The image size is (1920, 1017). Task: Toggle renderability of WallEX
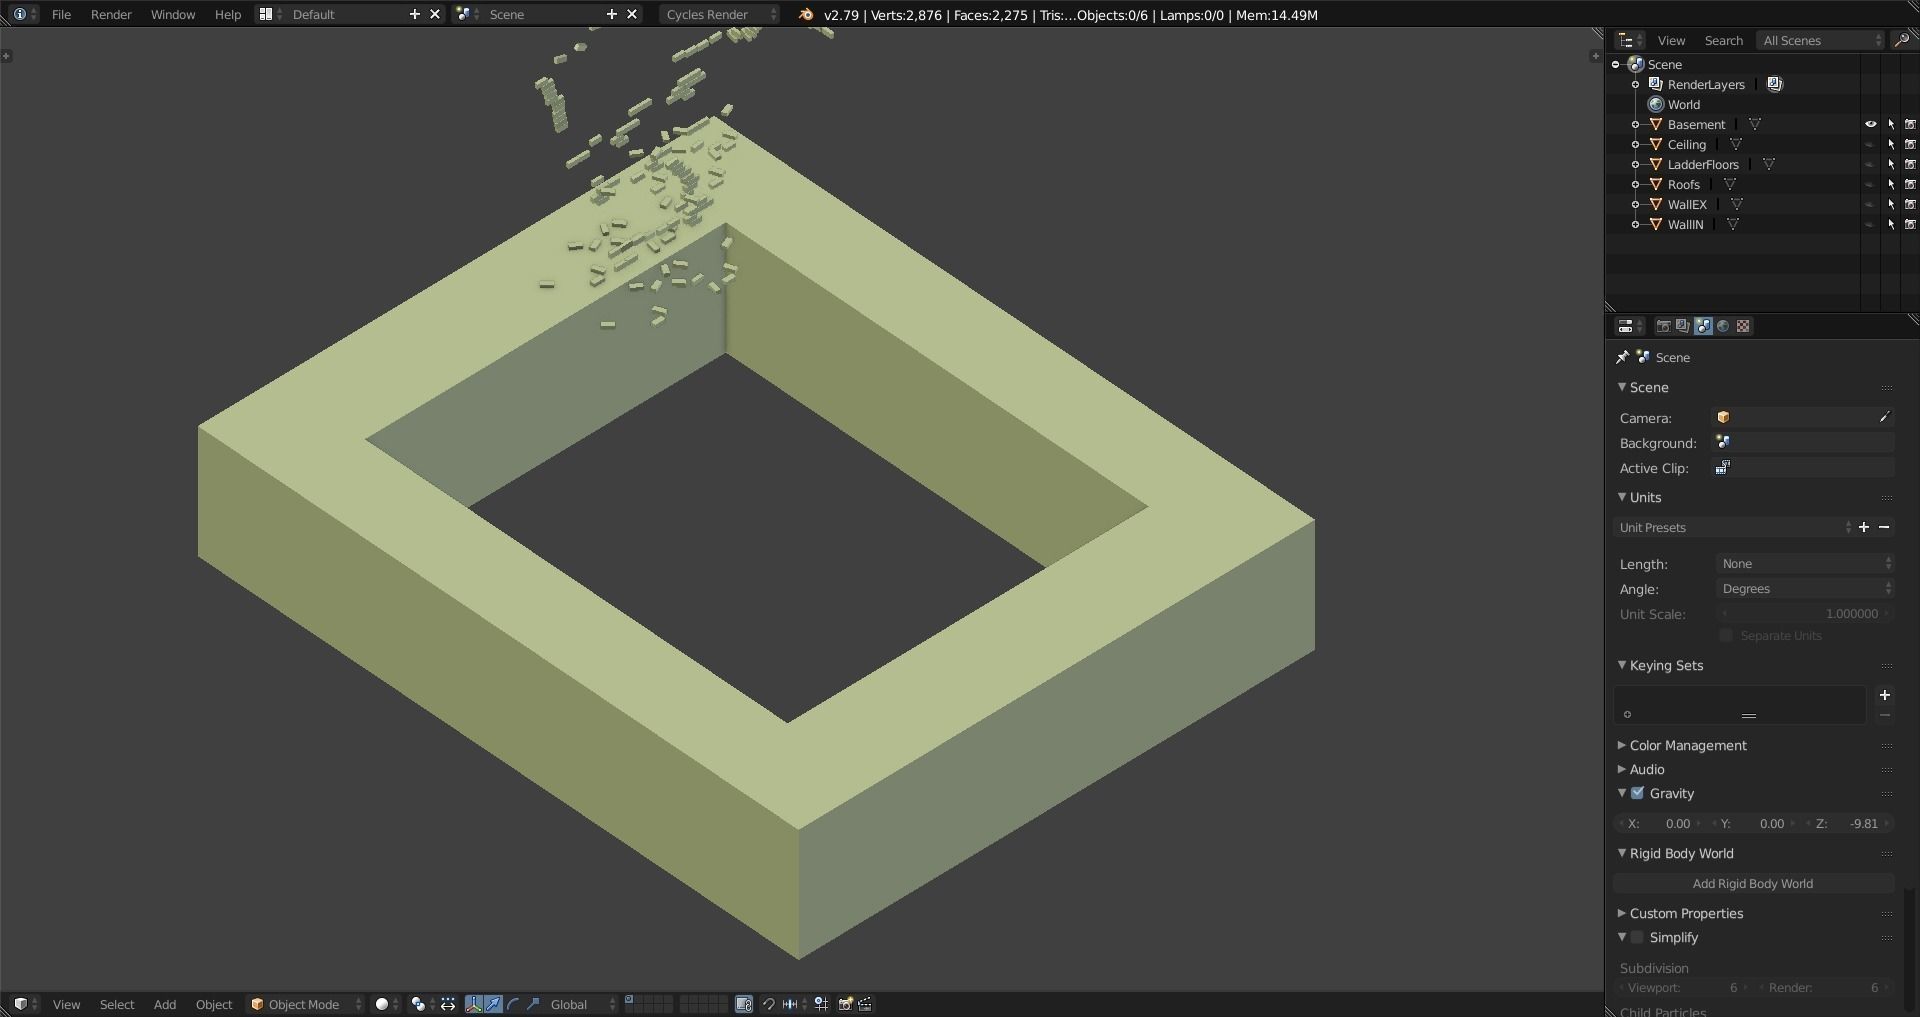[1910, 204]
